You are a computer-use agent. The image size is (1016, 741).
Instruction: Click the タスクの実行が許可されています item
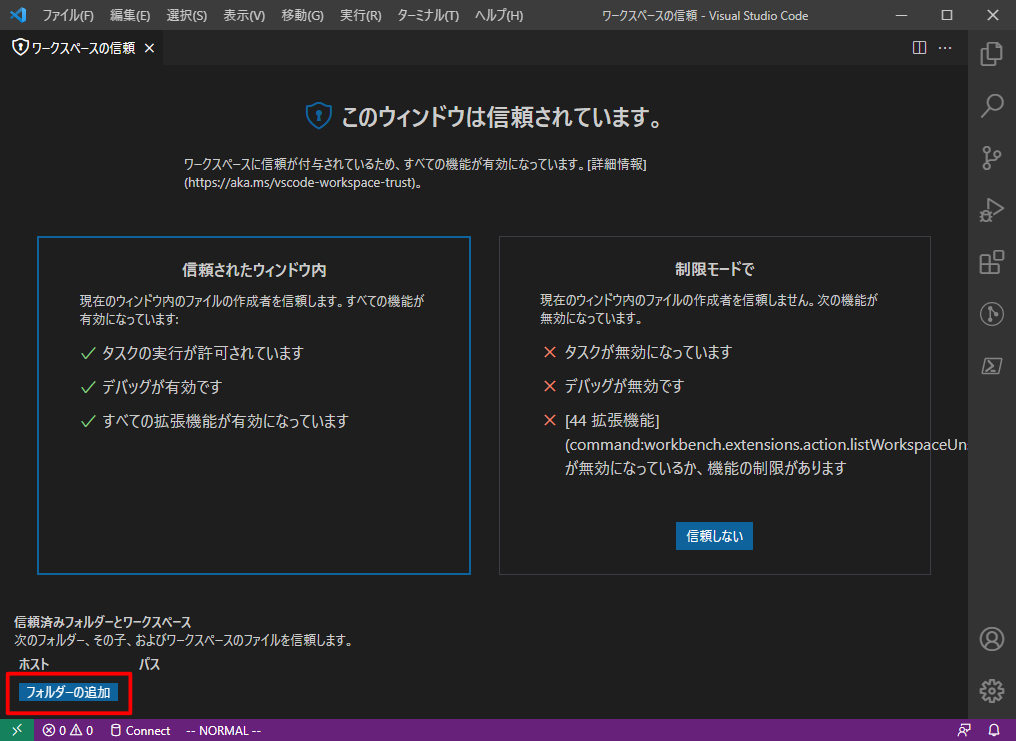coord(203,353)
